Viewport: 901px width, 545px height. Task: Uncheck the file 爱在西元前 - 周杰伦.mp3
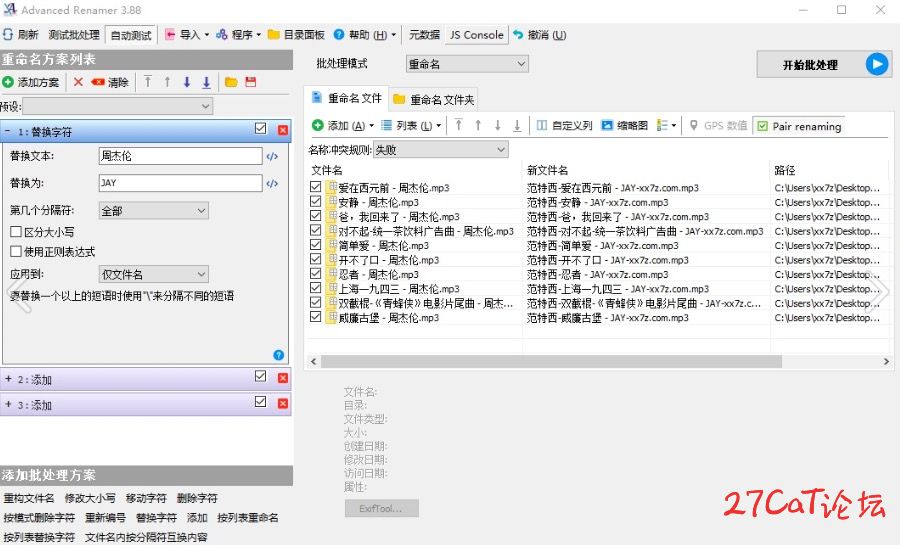coord(315,187)
